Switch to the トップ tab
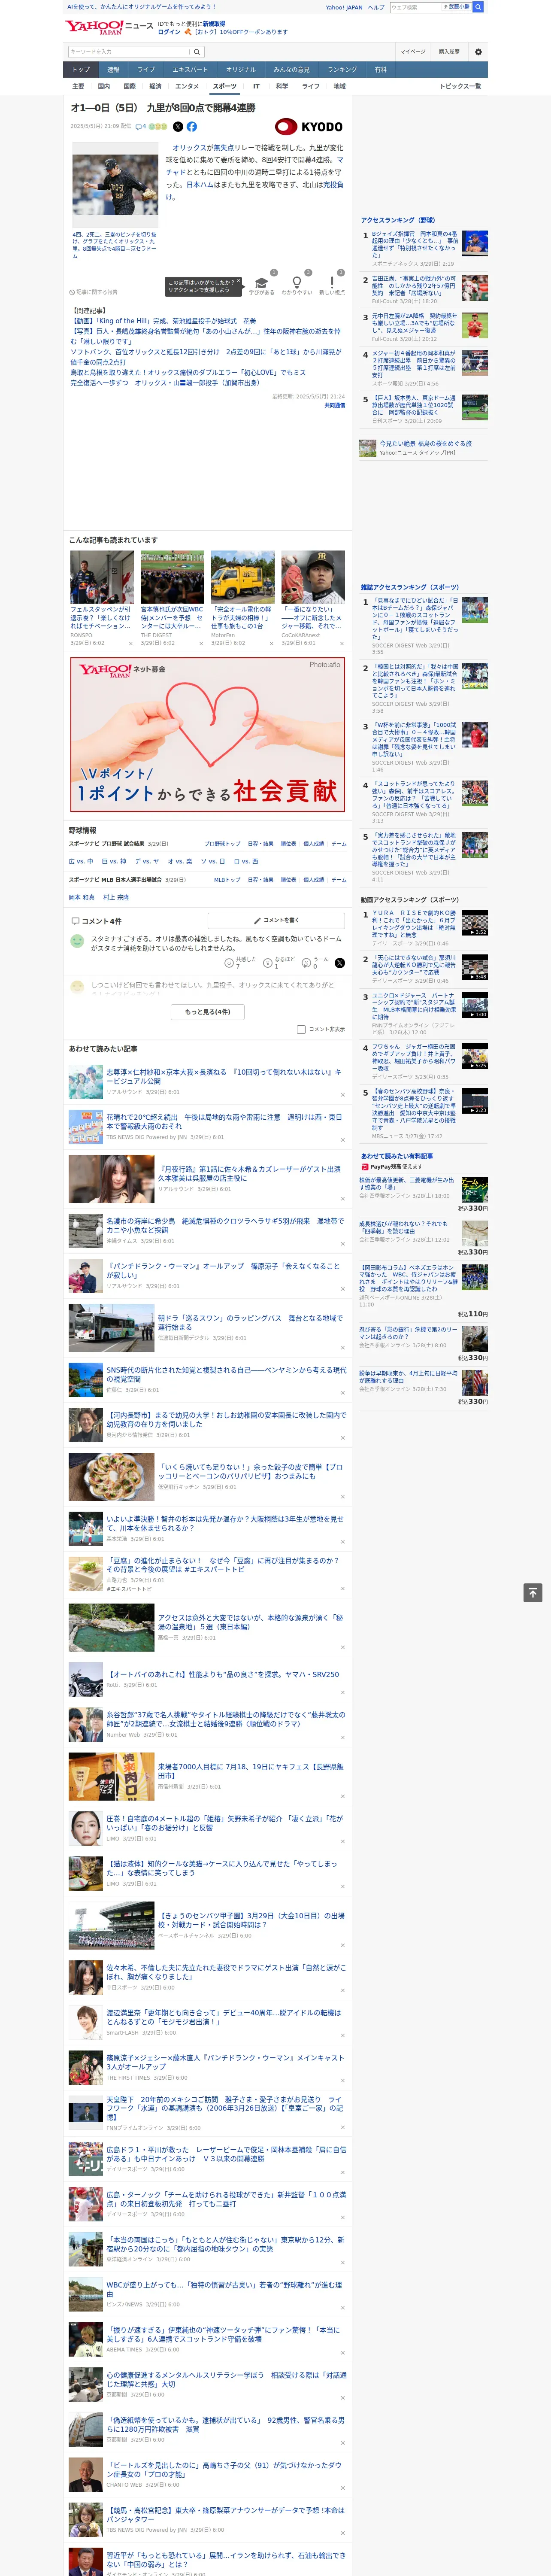This screenshot has width=551, height=2576. coord(81,70)
